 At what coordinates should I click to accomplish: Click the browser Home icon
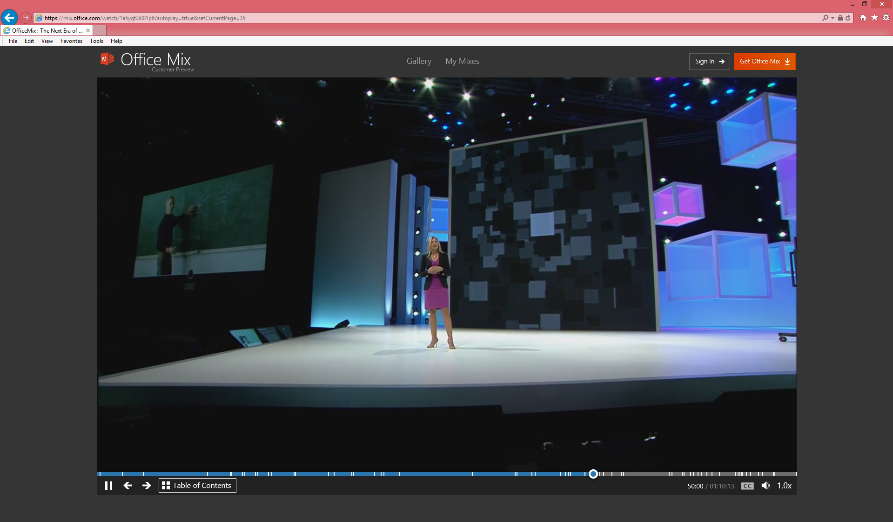[863, 18]
